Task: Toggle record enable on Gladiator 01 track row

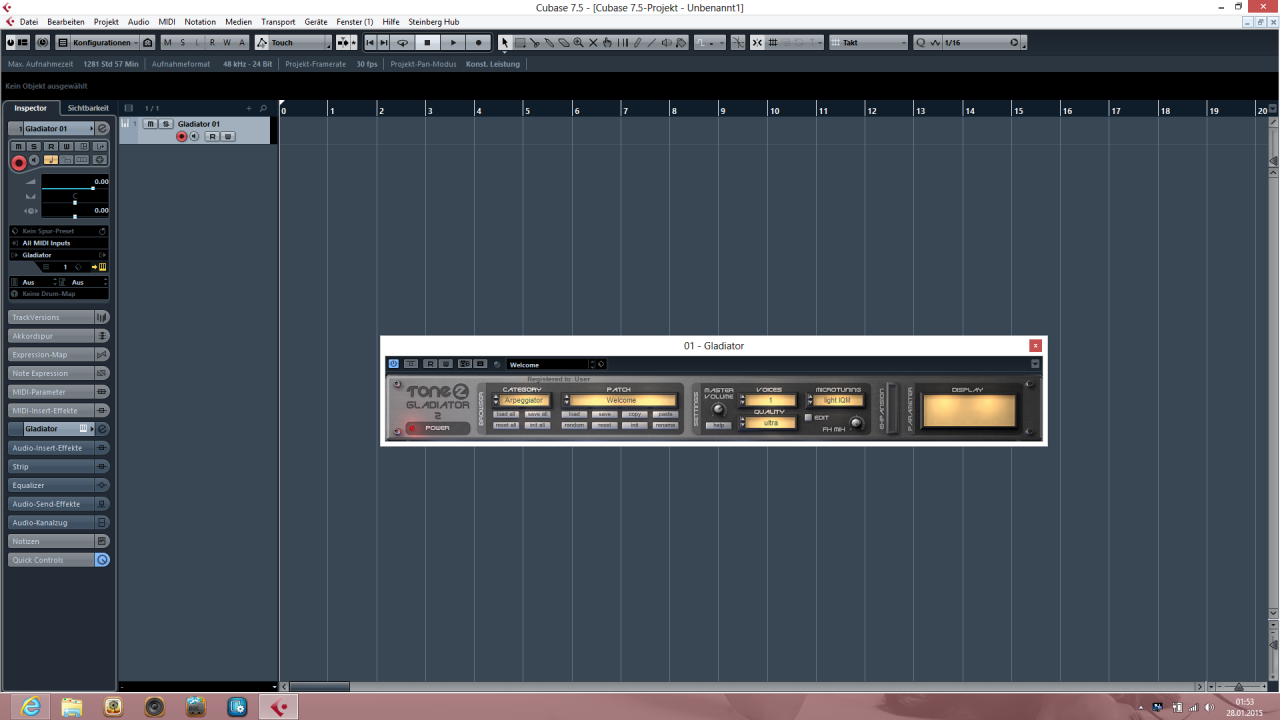Action: coord(182,136)
